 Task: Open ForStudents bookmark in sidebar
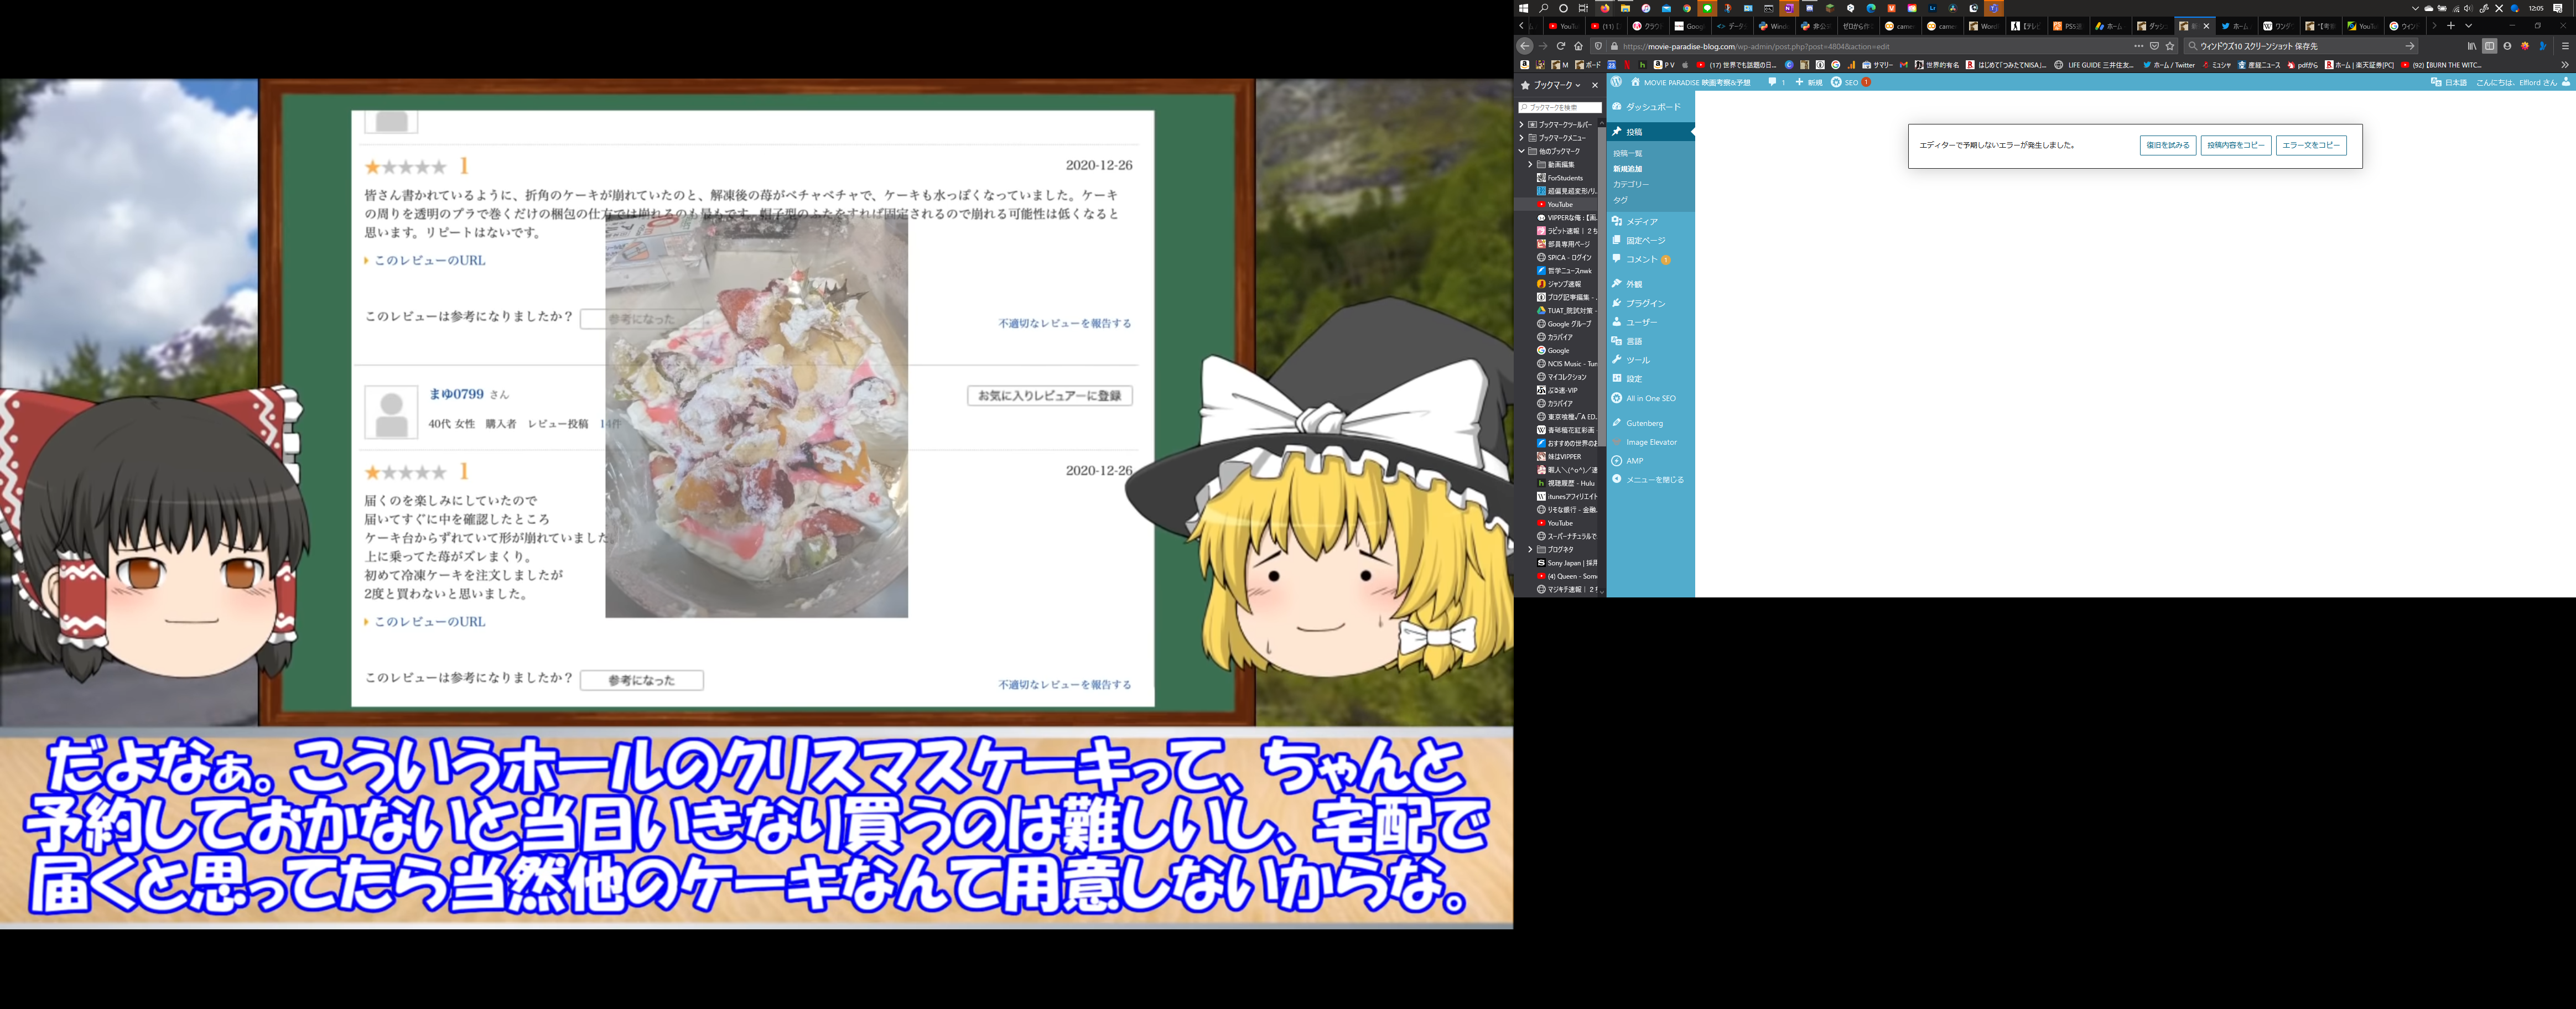coord(1560,178)
